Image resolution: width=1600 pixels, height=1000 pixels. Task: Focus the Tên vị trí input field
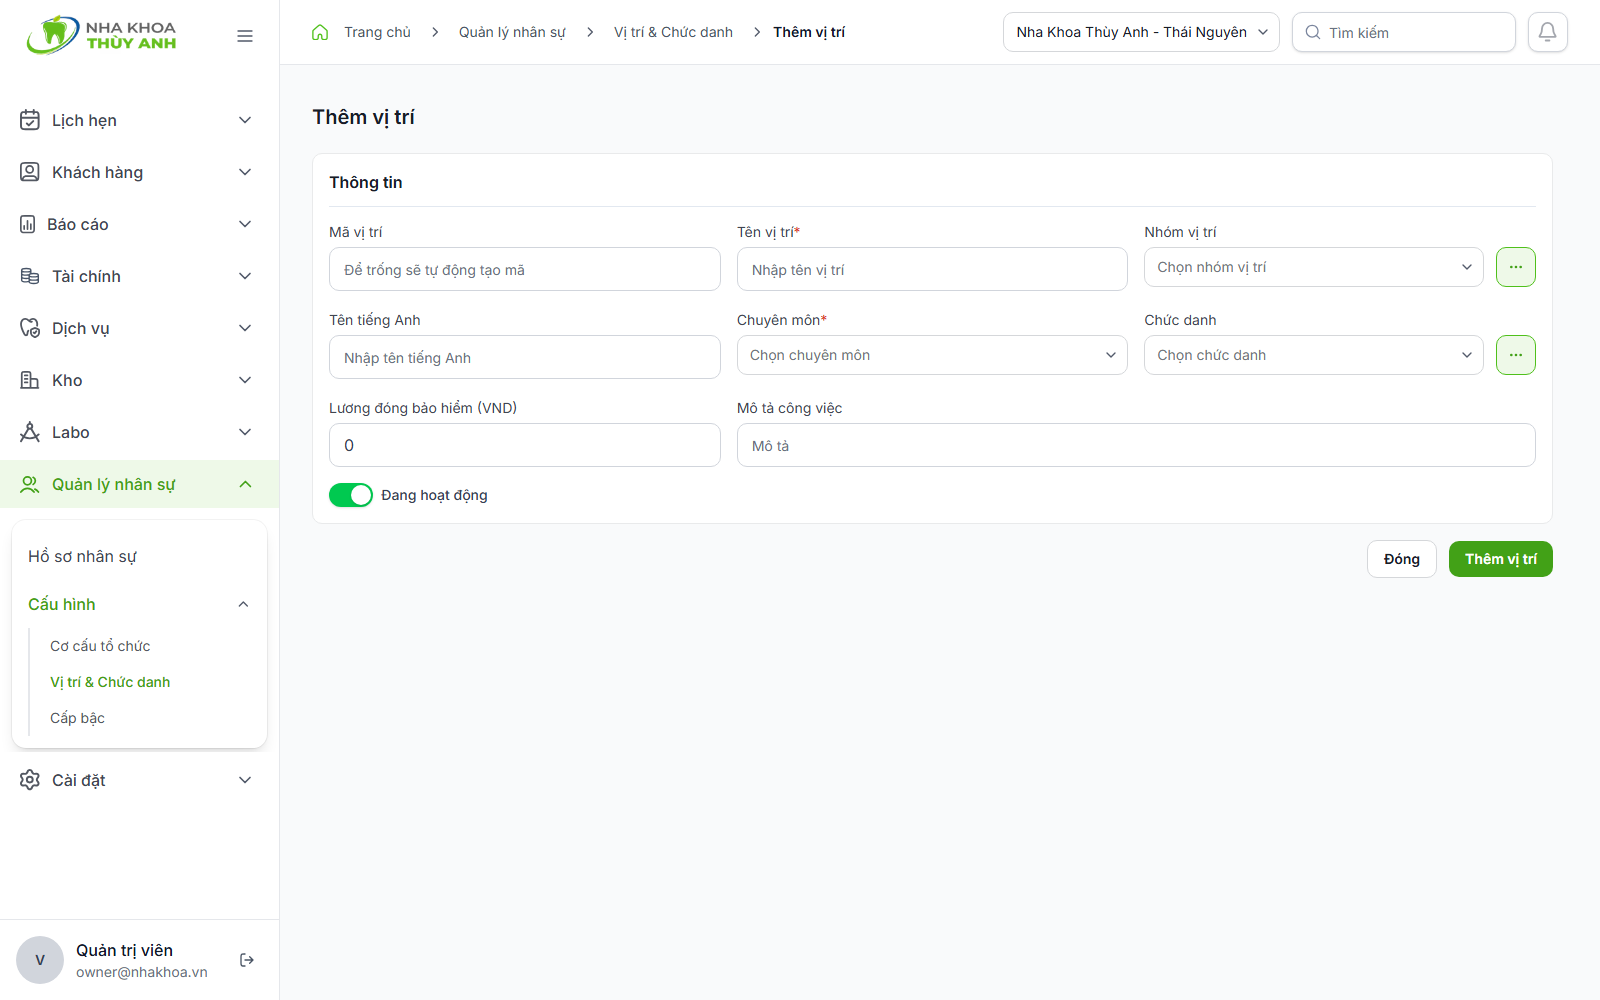pos(932,269)
